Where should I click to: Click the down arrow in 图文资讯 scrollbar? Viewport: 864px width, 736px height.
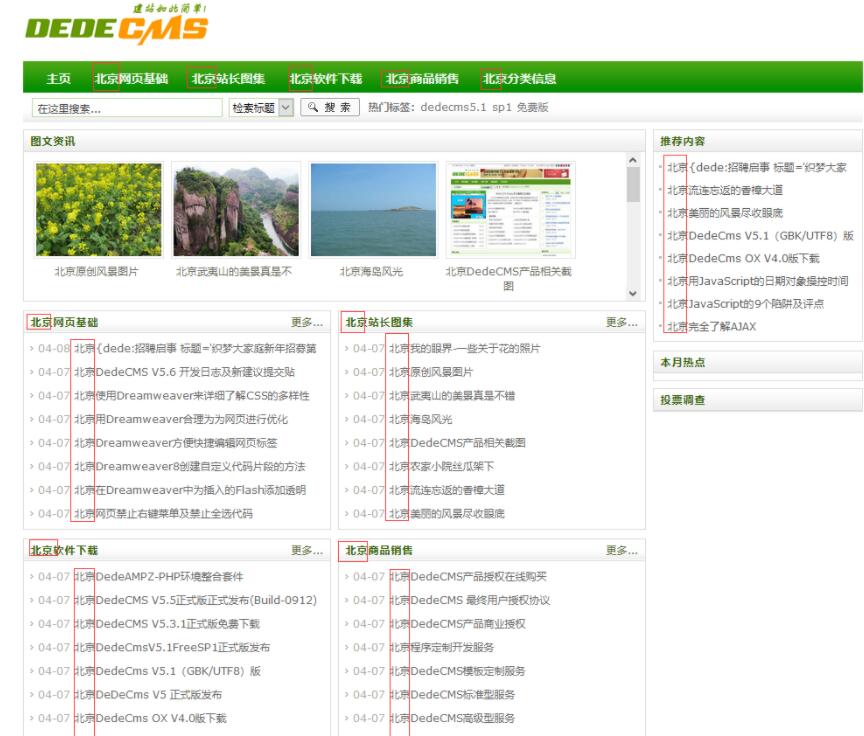pos(632,293)
